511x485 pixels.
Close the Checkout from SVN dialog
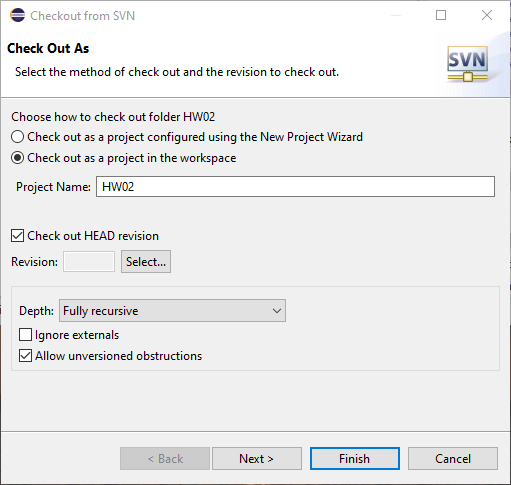point(487,15)
